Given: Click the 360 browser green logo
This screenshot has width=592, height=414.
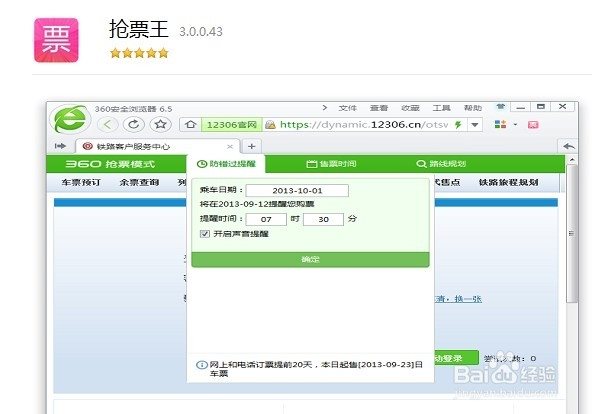Looking at the screenshot, I should [70, 120].
